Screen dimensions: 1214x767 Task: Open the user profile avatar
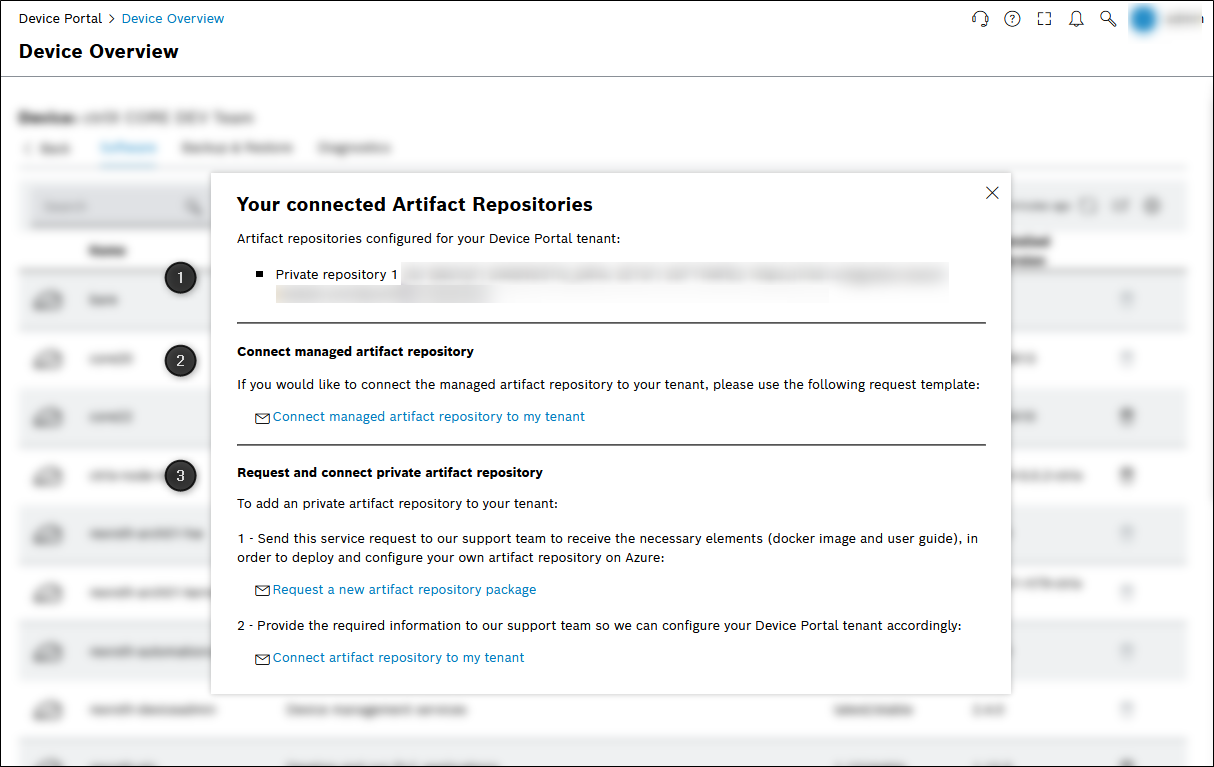1144,19
